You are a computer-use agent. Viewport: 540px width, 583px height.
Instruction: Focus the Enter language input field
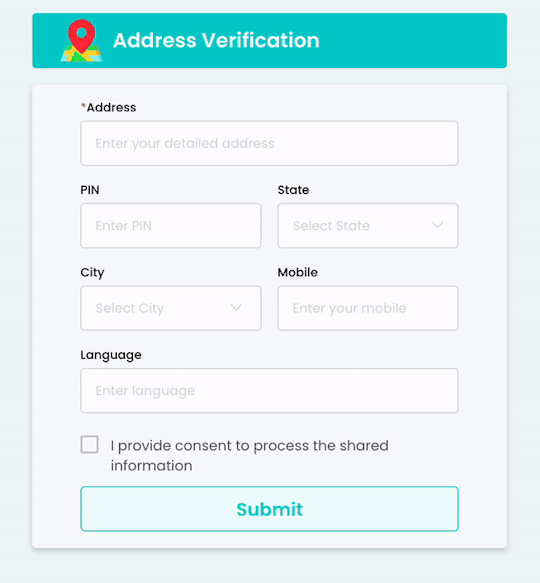(x=269, y=391)
